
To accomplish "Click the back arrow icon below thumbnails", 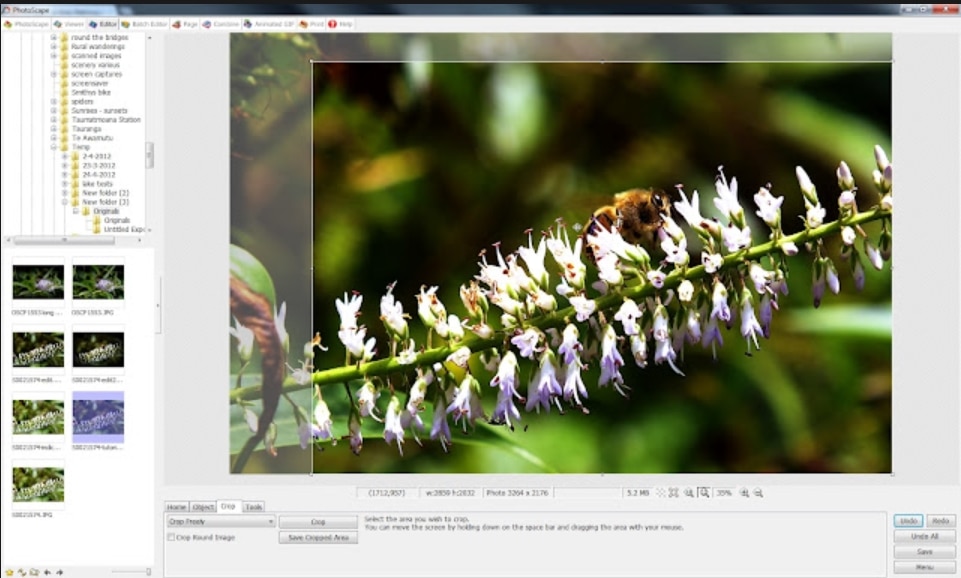I will 46,572.
